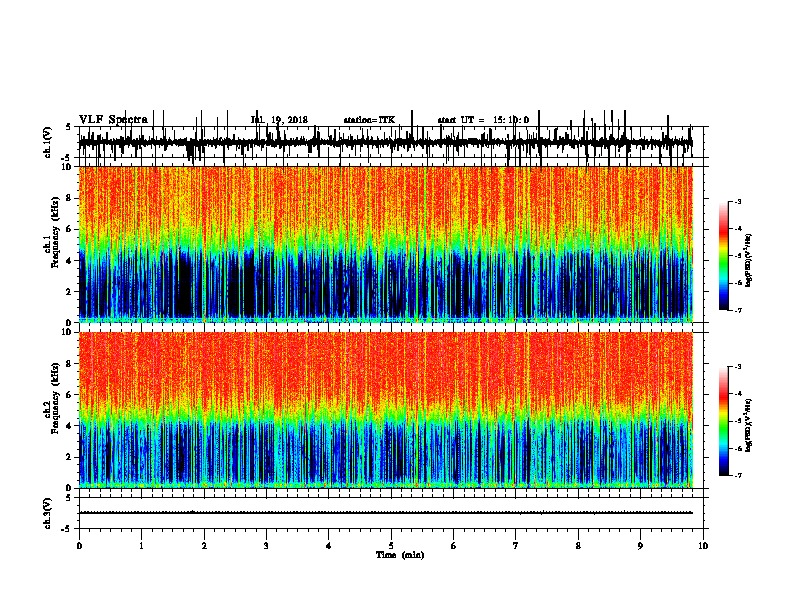Click the "10" tick on time axis
792x612 pixels.
703,546
